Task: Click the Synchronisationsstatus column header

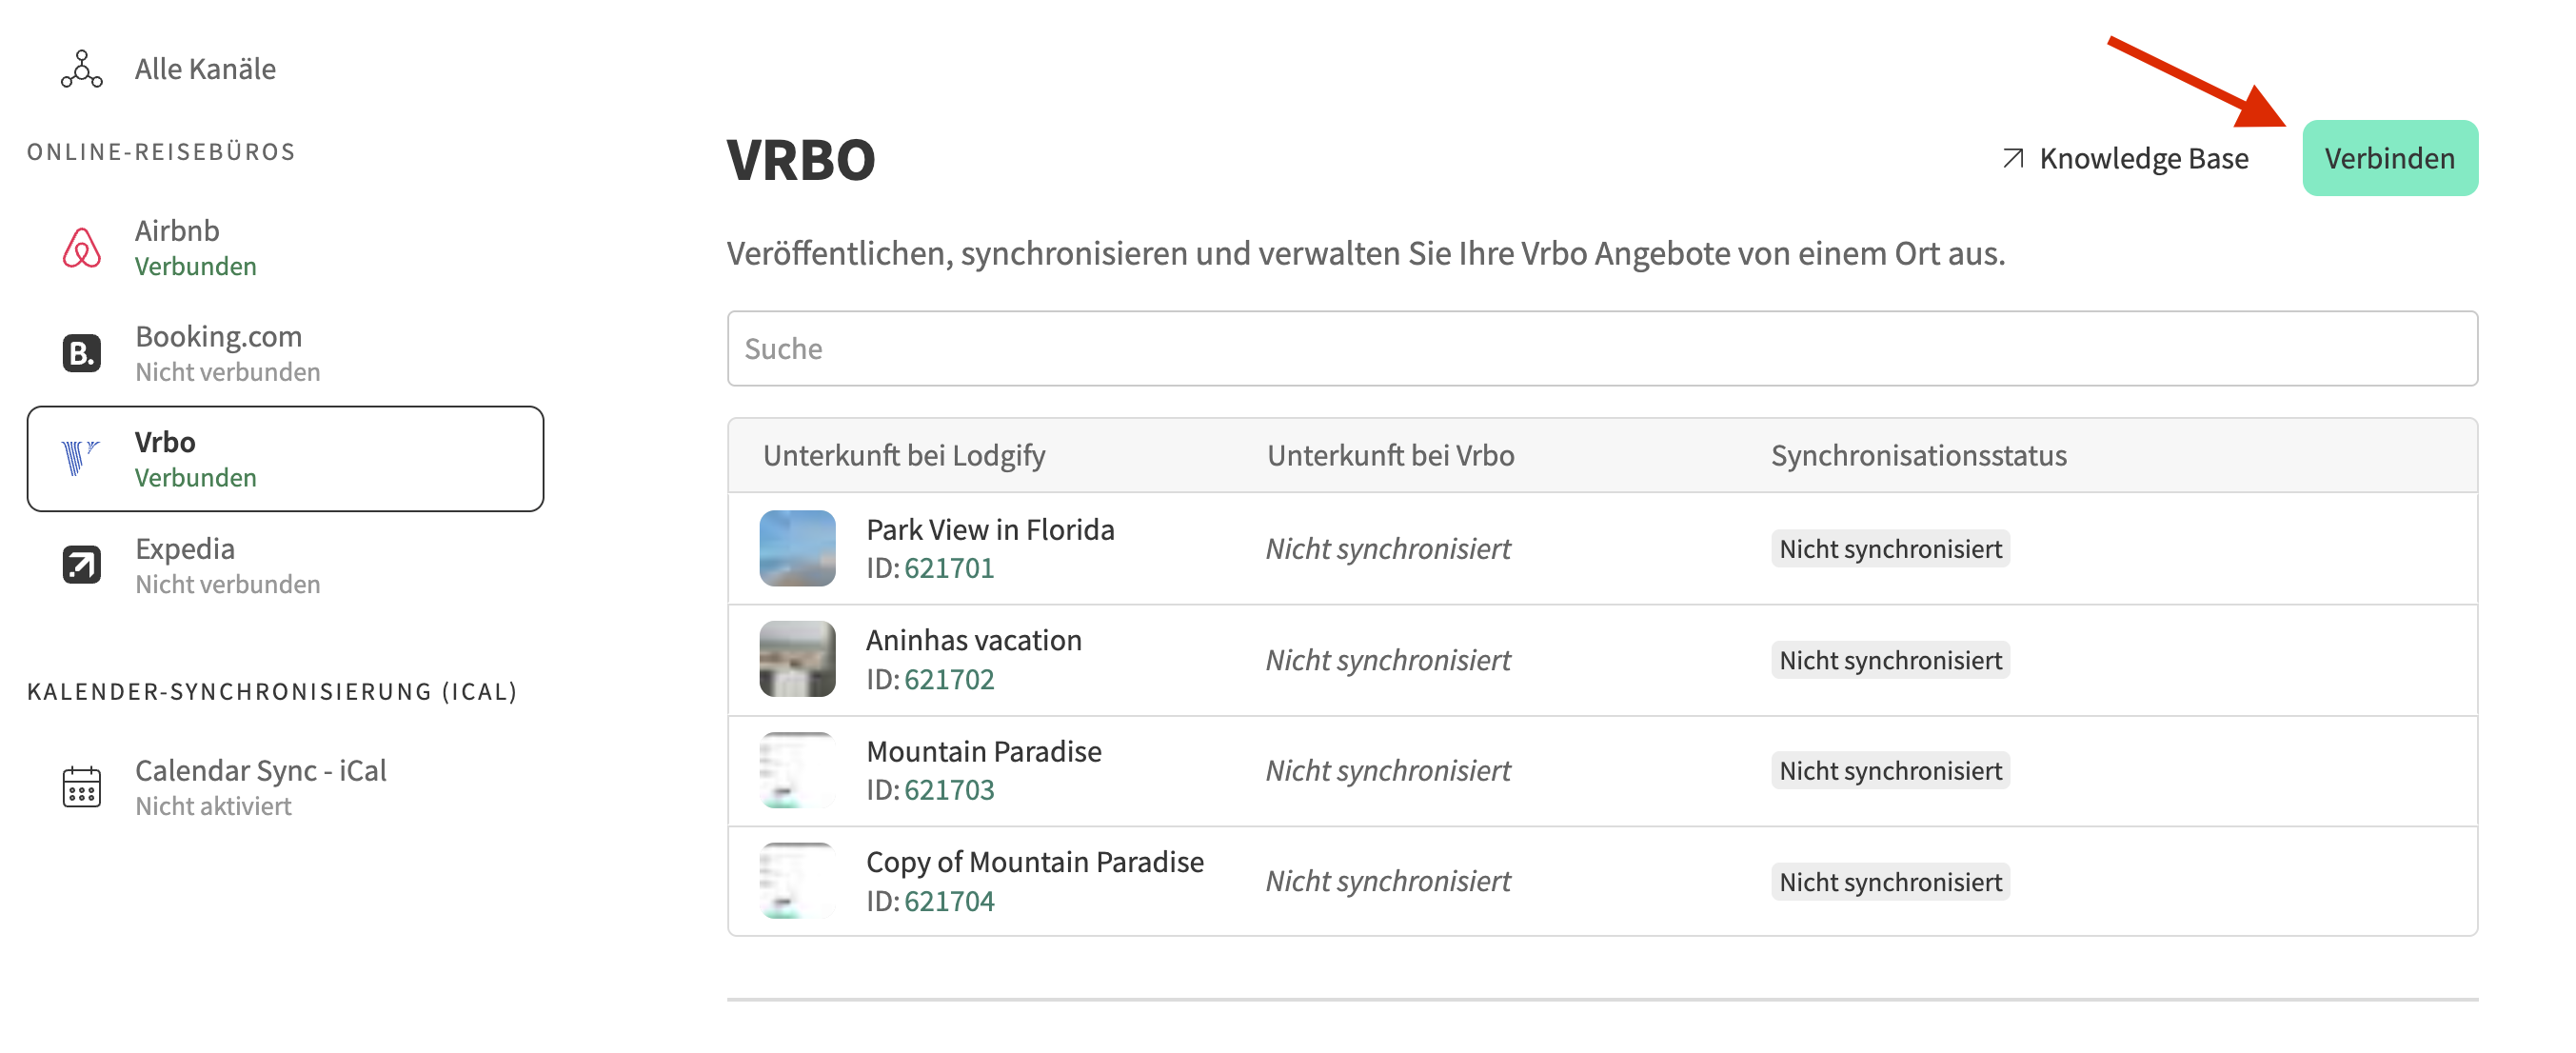Action: (1917, 455)
